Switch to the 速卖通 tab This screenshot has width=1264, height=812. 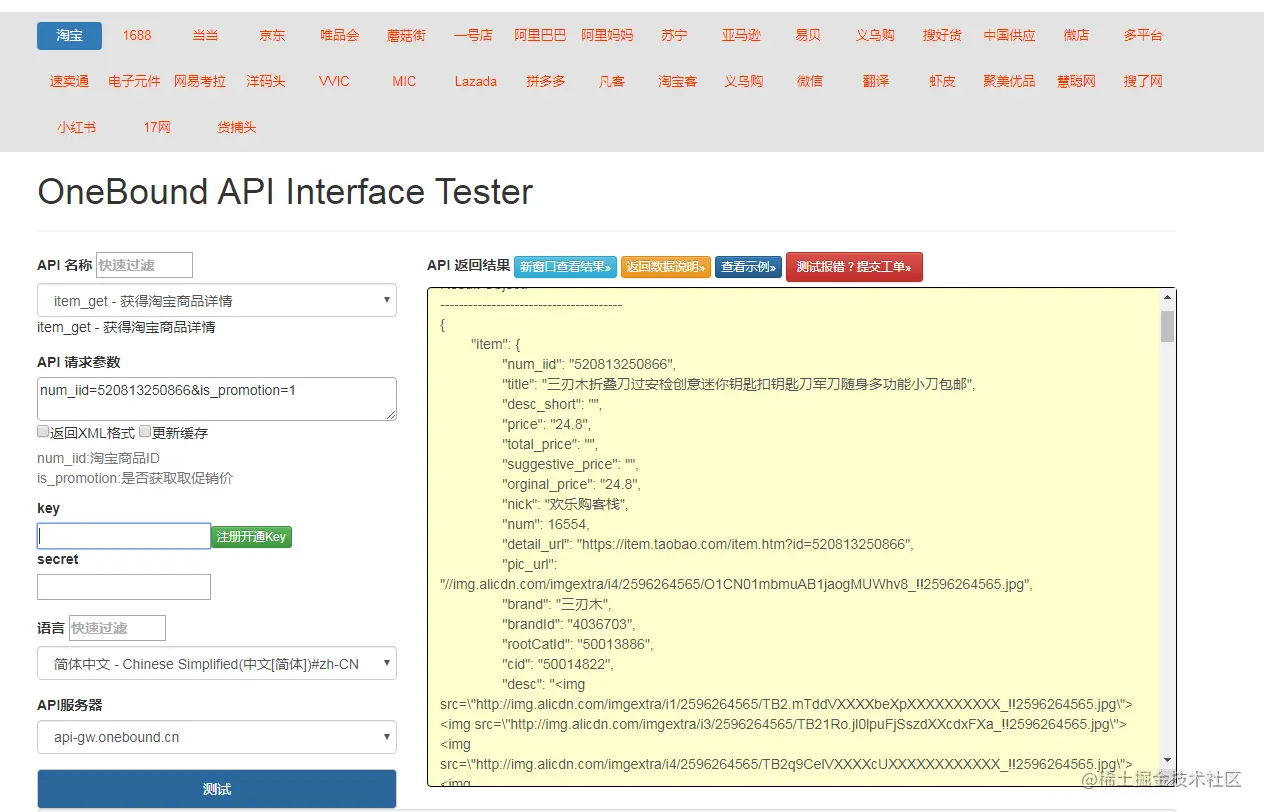pos(69,81)
